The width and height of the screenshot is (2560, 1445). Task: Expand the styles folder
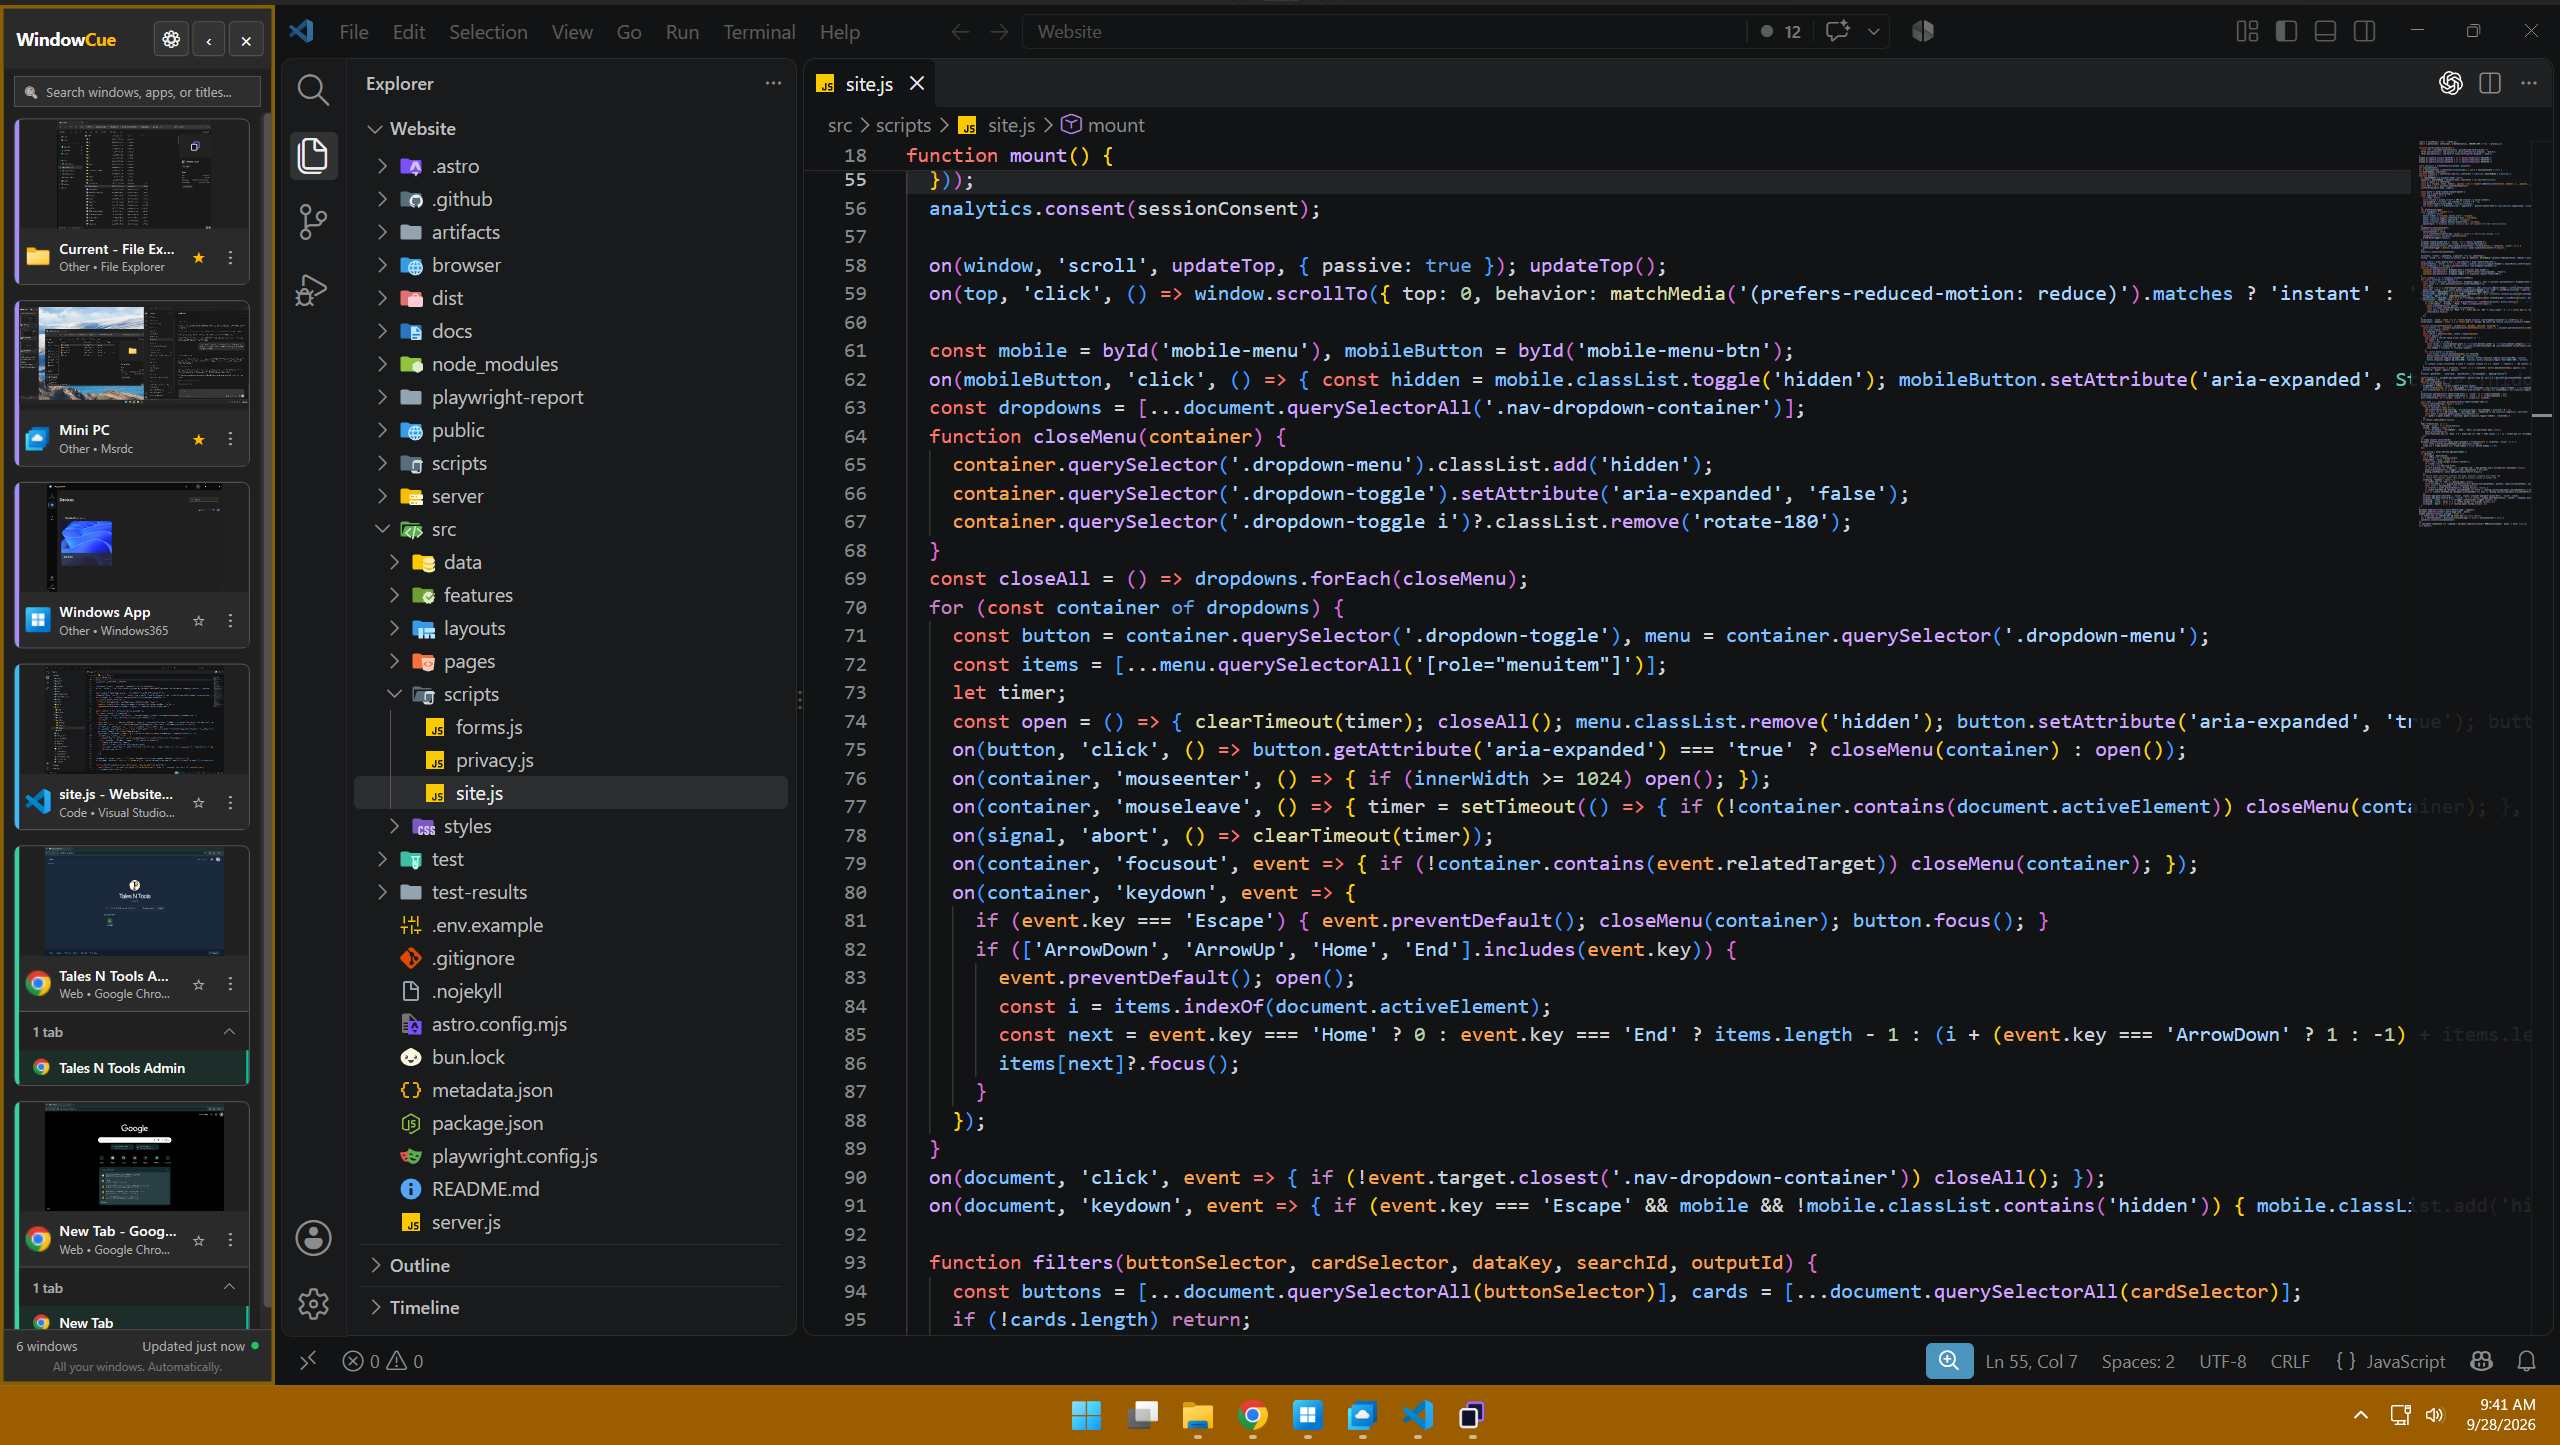(x=571, y=826)
